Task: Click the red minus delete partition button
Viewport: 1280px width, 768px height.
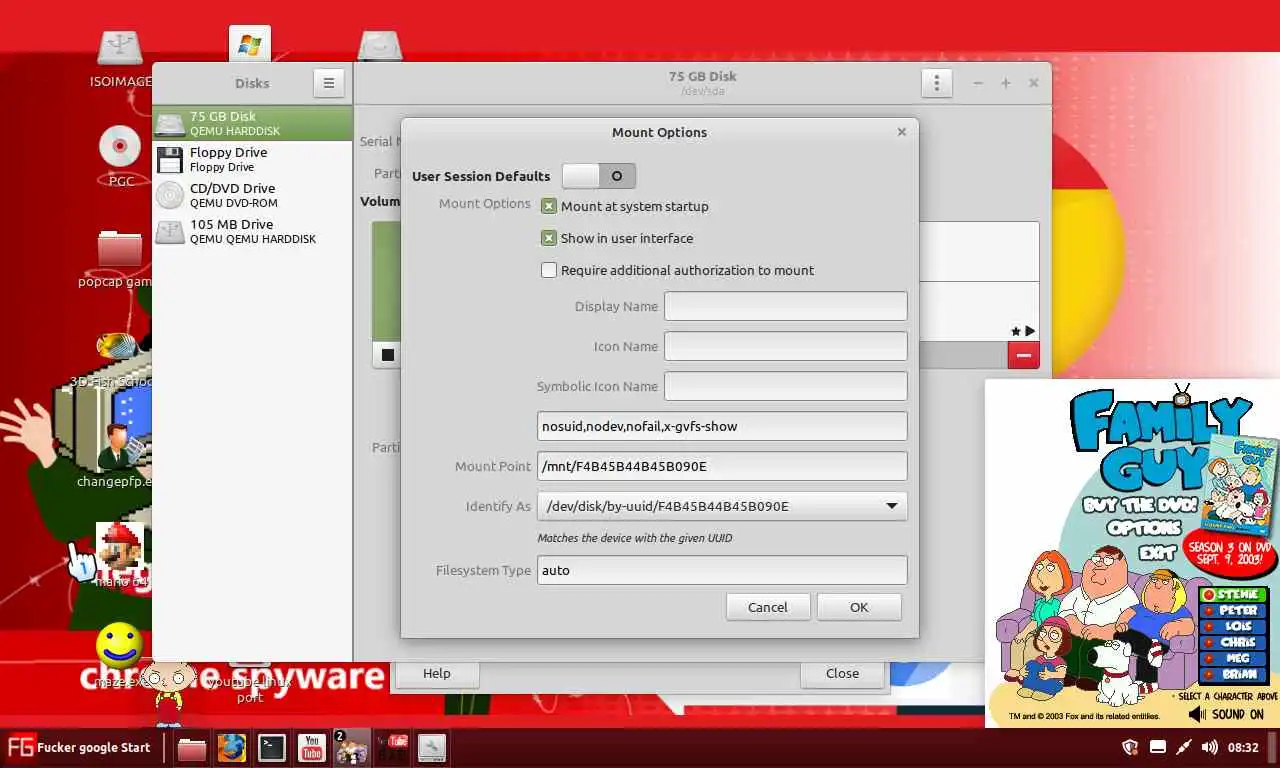Action: [x=1024, y=355]
